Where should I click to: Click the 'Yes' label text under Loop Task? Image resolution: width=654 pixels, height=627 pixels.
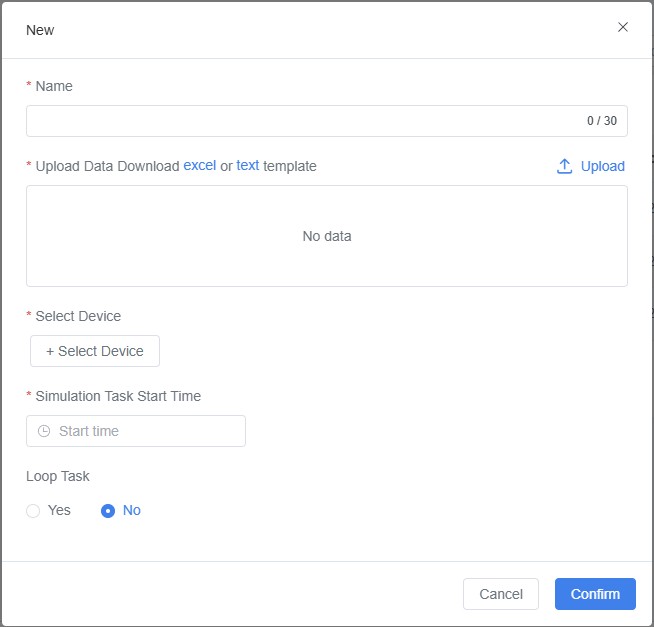(59, 510)
